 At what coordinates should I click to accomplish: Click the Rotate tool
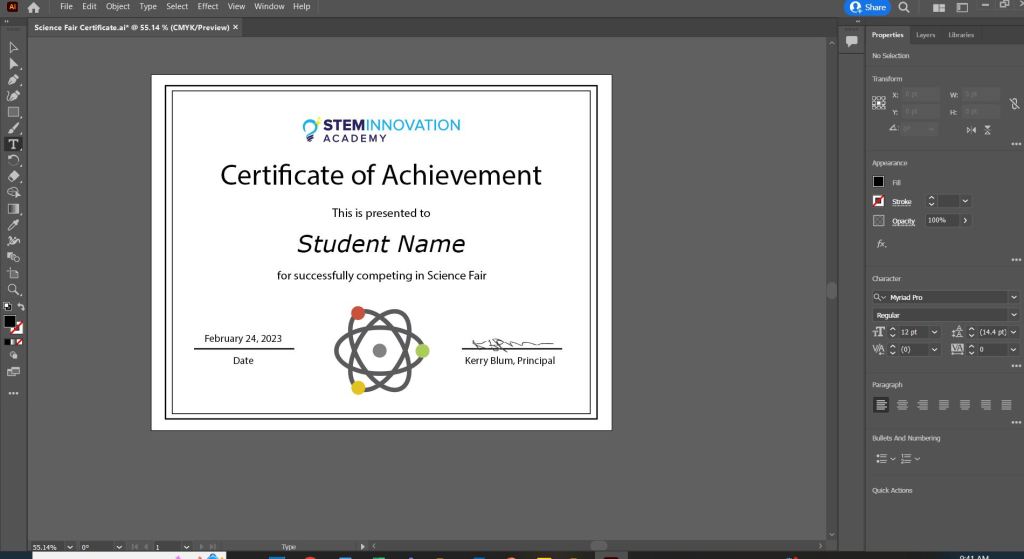tap(13, 160)
